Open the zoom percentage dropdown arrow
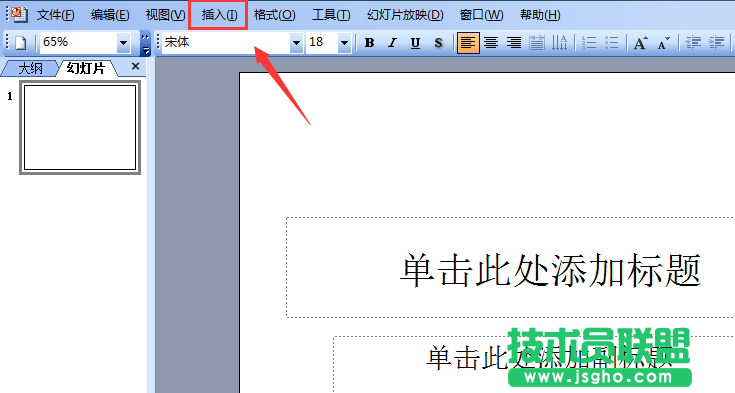 coord(123,43)
